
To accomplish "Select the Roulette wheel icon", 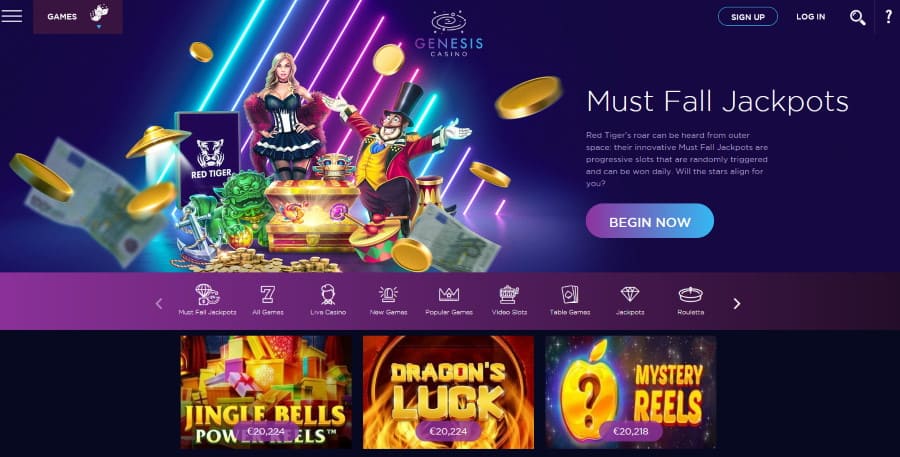I will tap(690, 295).
